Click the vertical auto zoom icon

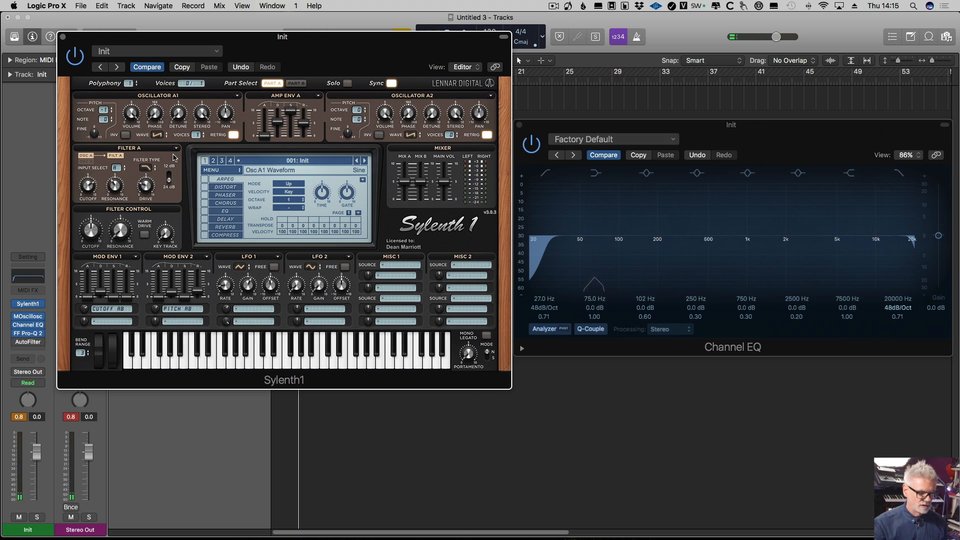[850, 61]
